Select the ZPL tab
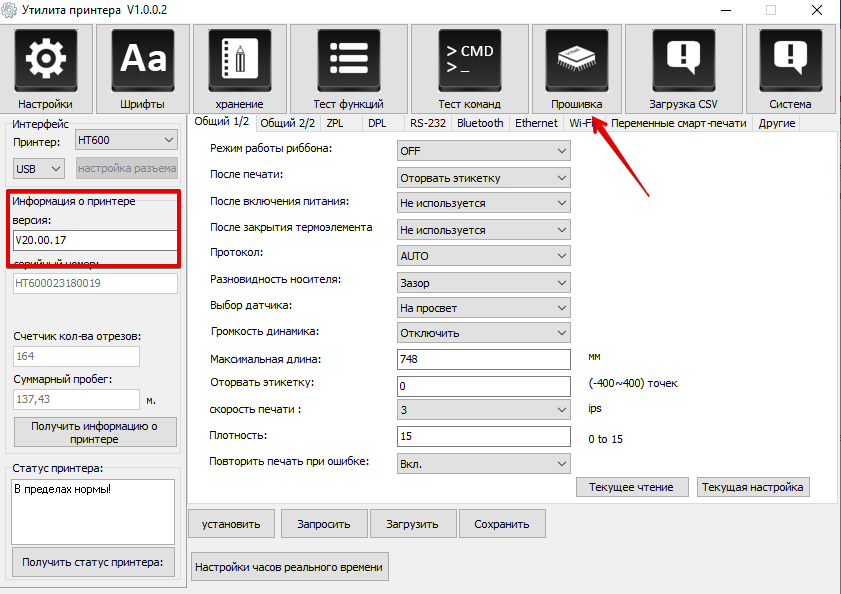 coord(335,123)
